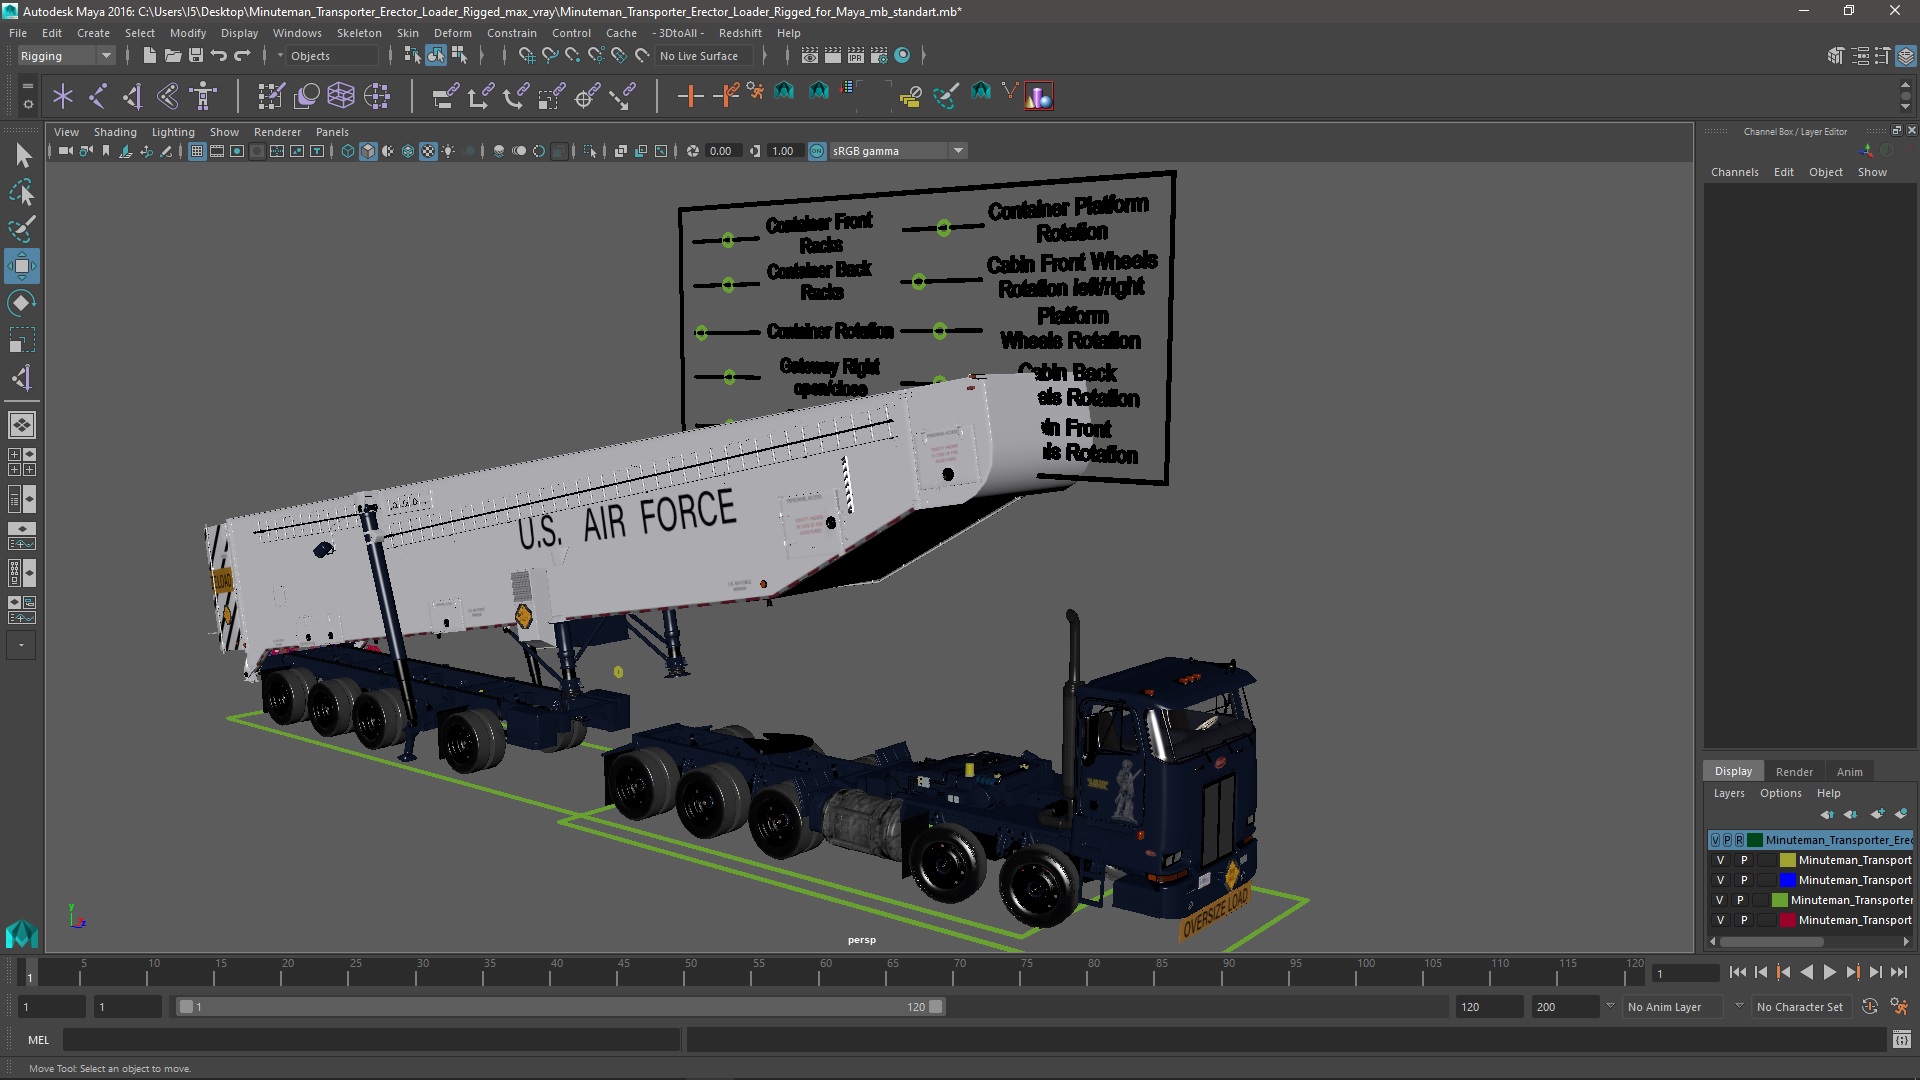Click the New Scene icon
The image size is (1920, 1080).
150,56
